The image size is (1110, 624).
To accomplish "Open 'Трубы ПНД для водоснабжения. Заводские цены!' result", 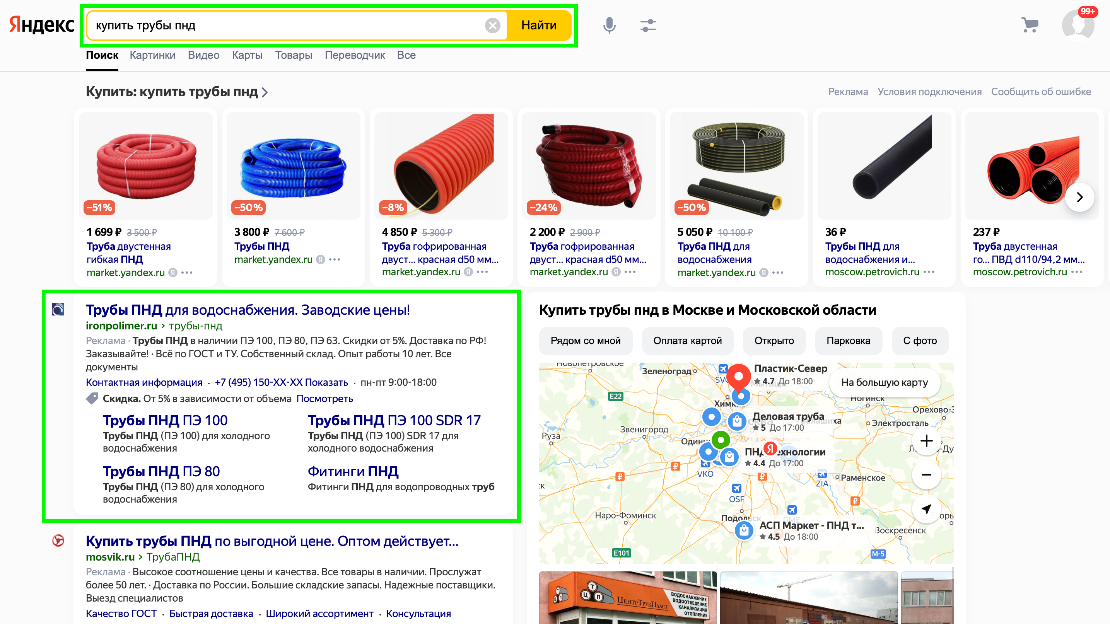I will (x=248, y=310).
